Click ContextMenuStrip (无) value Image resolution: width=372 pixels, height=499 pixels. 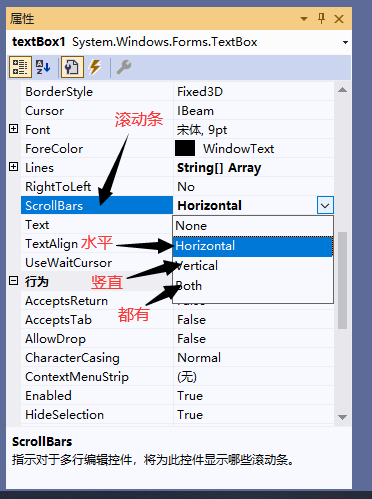tap(187, 377)
